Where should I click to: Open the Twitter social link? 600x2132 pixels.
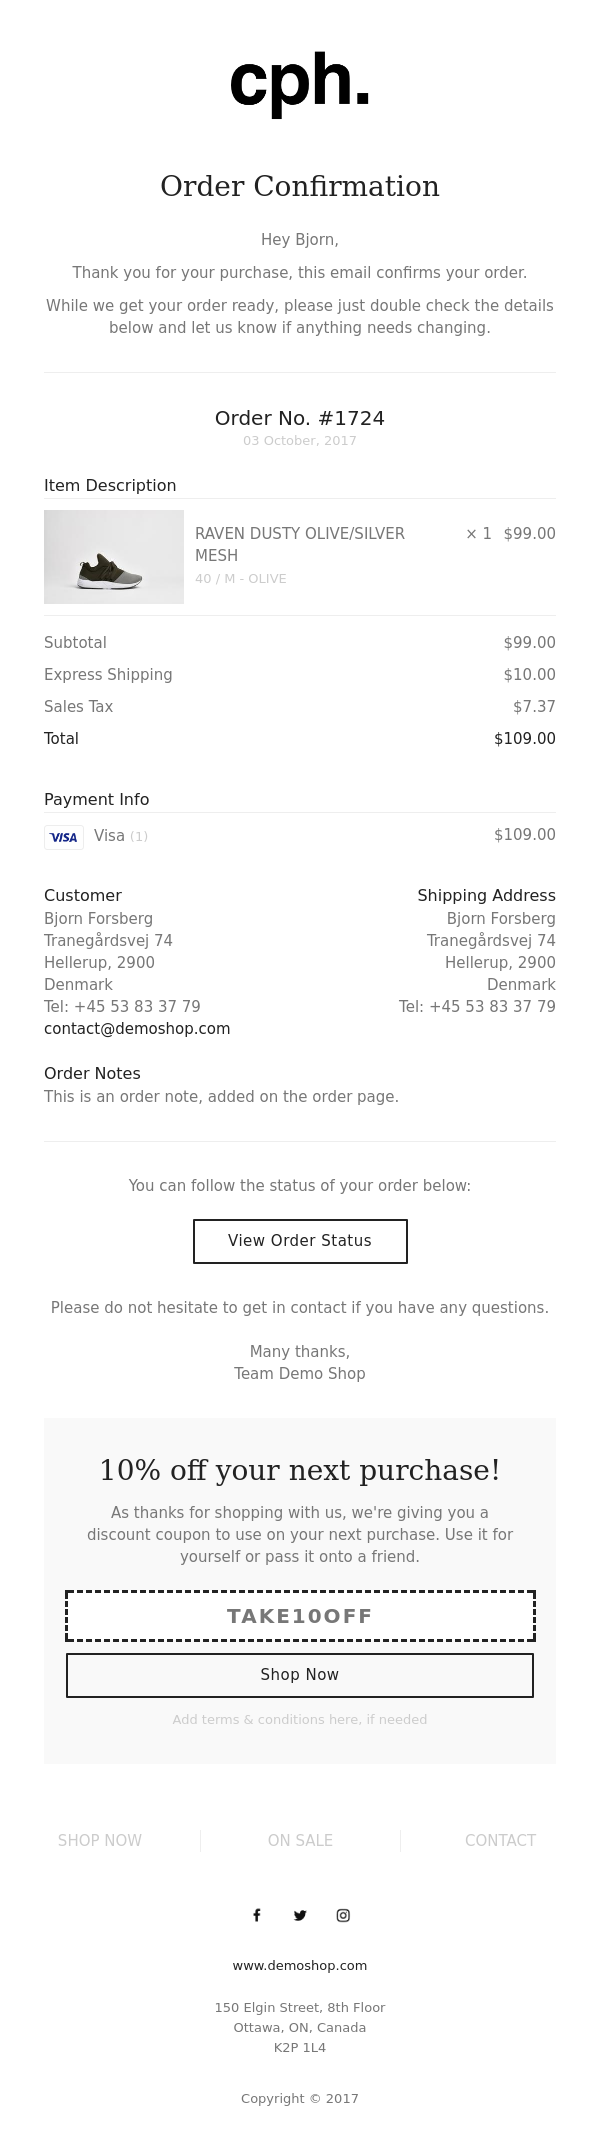[300, 1915]
